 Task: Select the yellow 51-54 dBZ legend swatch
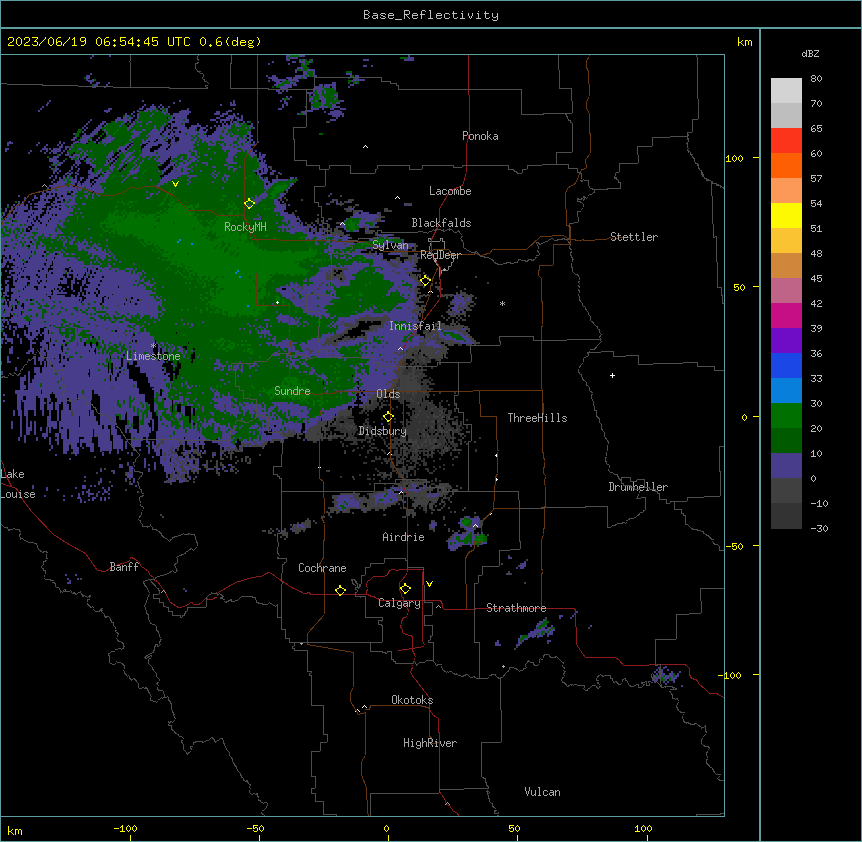(x=786, y=215)
